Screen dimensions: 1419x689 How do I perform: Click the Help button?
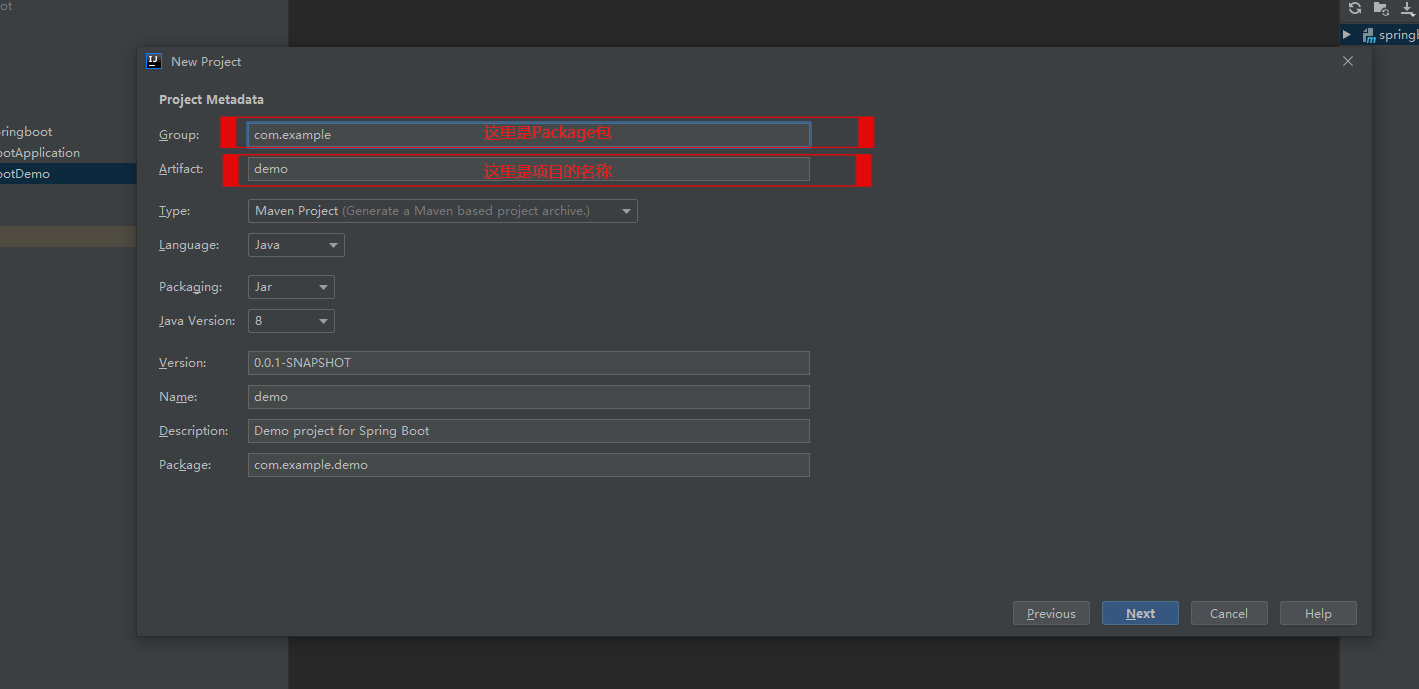coord(1318,614)
